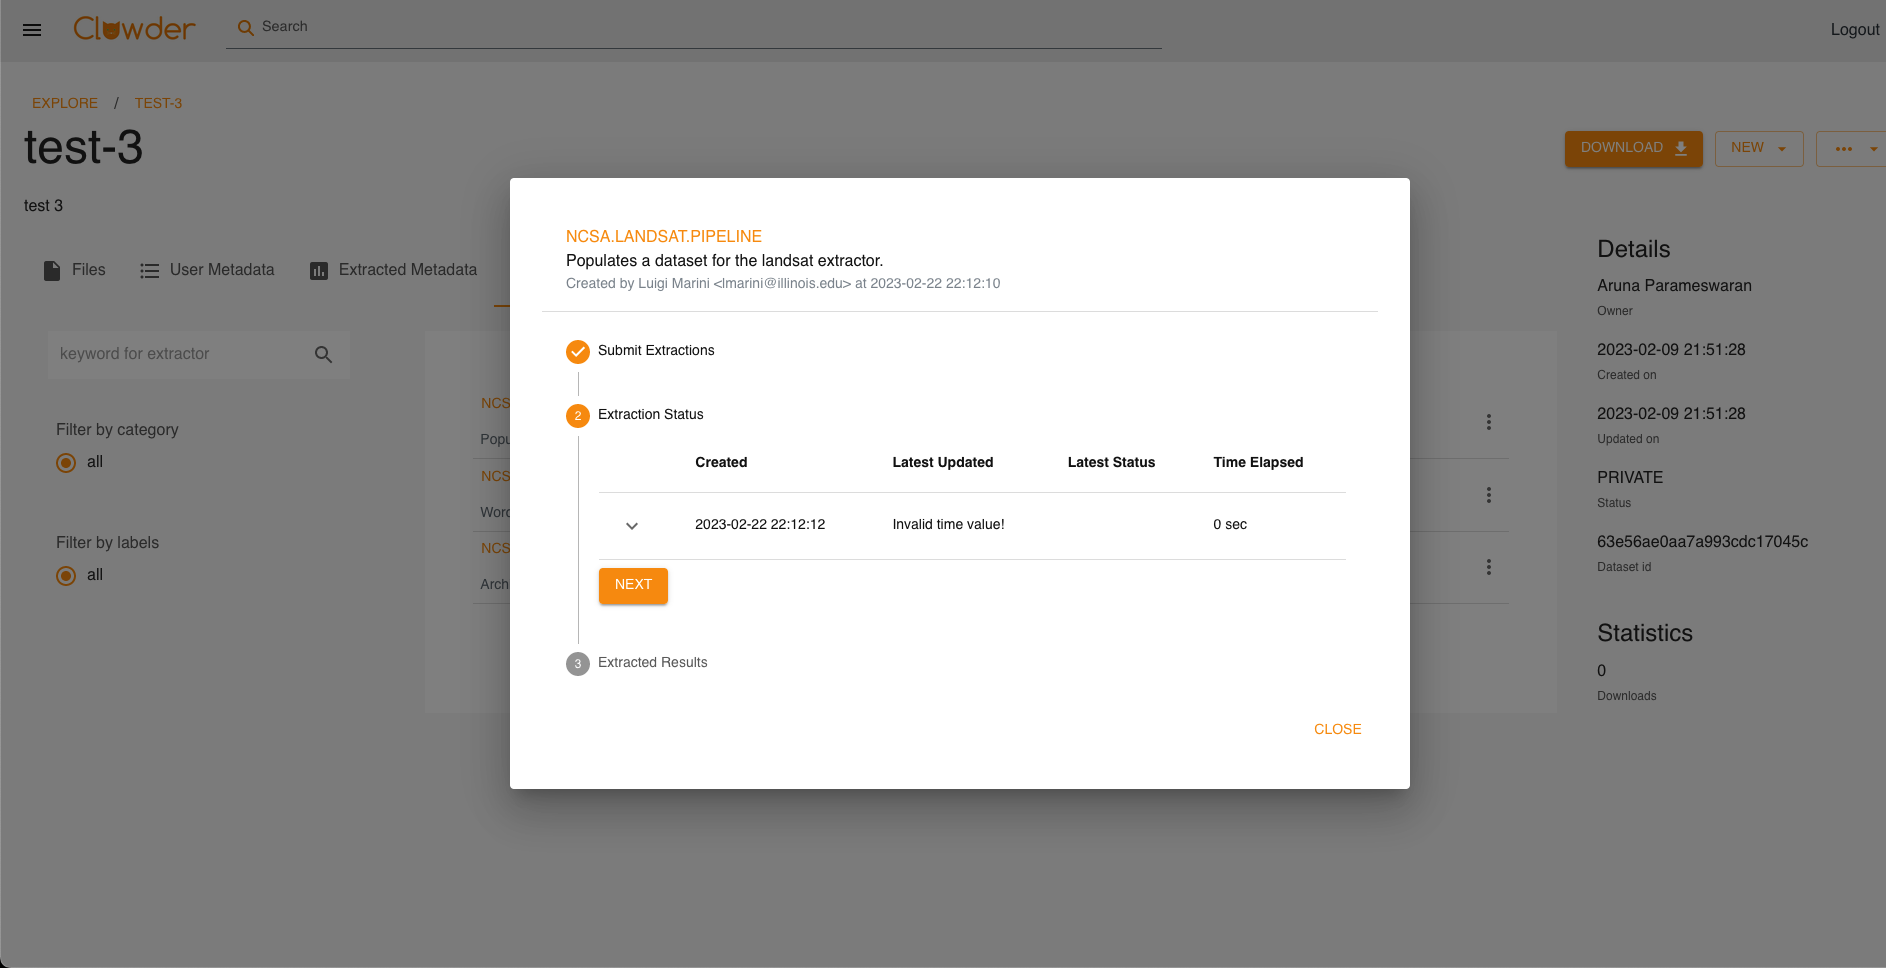Image resolution: width=1886 pixels, height=968 pixels.
Task: Click the Time Elapsed column header
Action: pyautogui.click(x=1258, y=462)
